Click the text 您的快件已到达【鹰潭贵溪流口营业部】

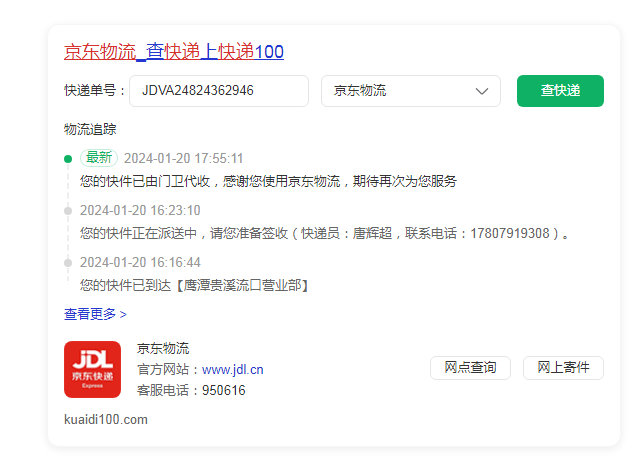pos(194,285)
